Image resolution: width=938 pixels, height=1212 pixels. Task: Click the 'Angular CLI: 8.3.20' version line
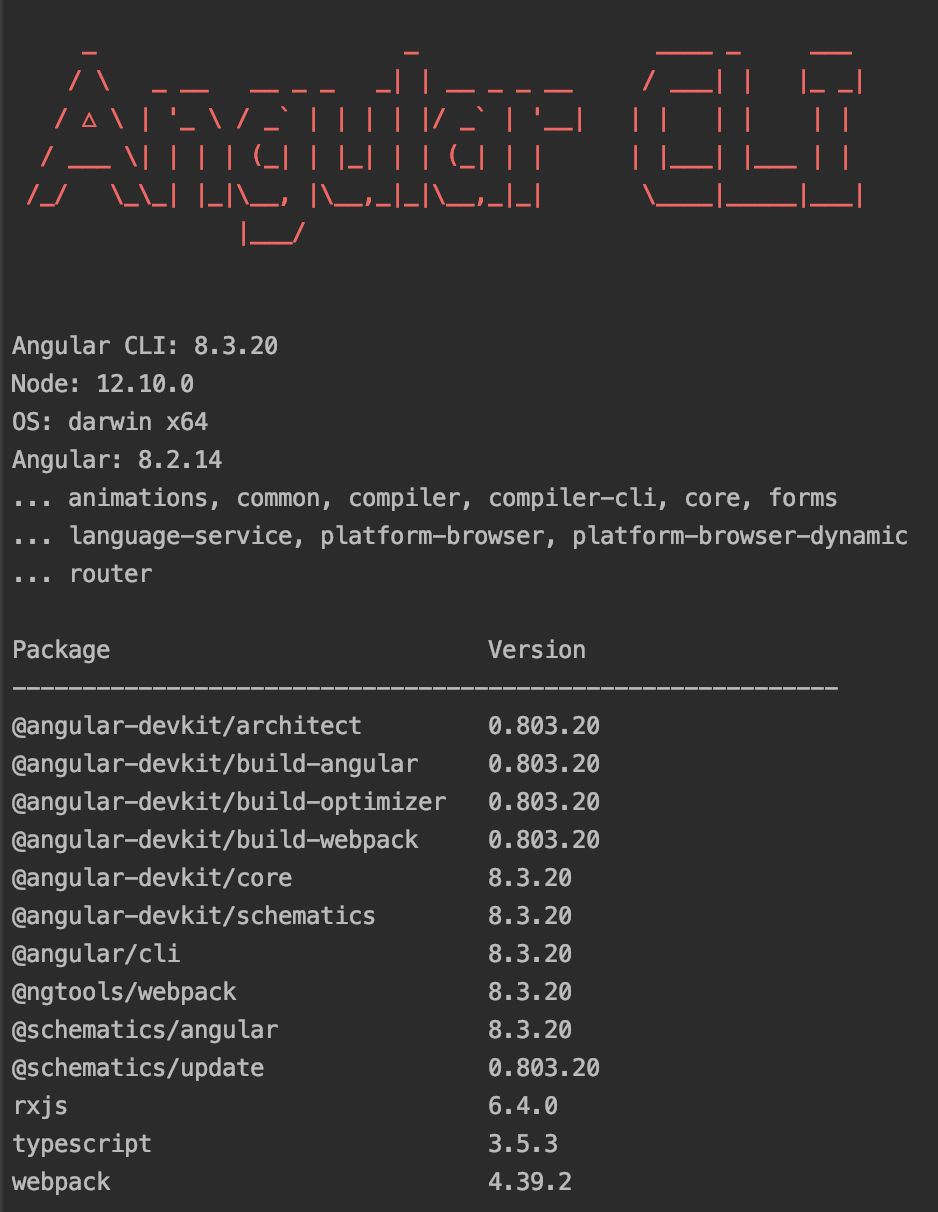coord(145,346)
